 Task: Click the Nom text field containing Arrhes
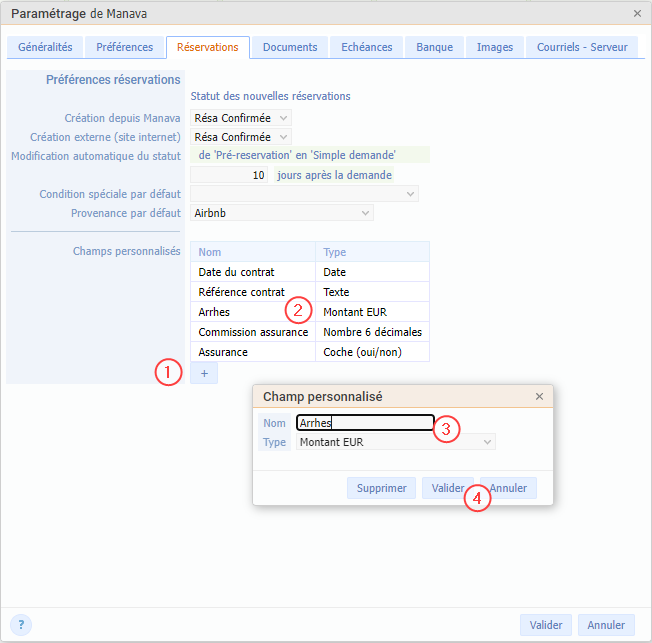coord(365,423)
